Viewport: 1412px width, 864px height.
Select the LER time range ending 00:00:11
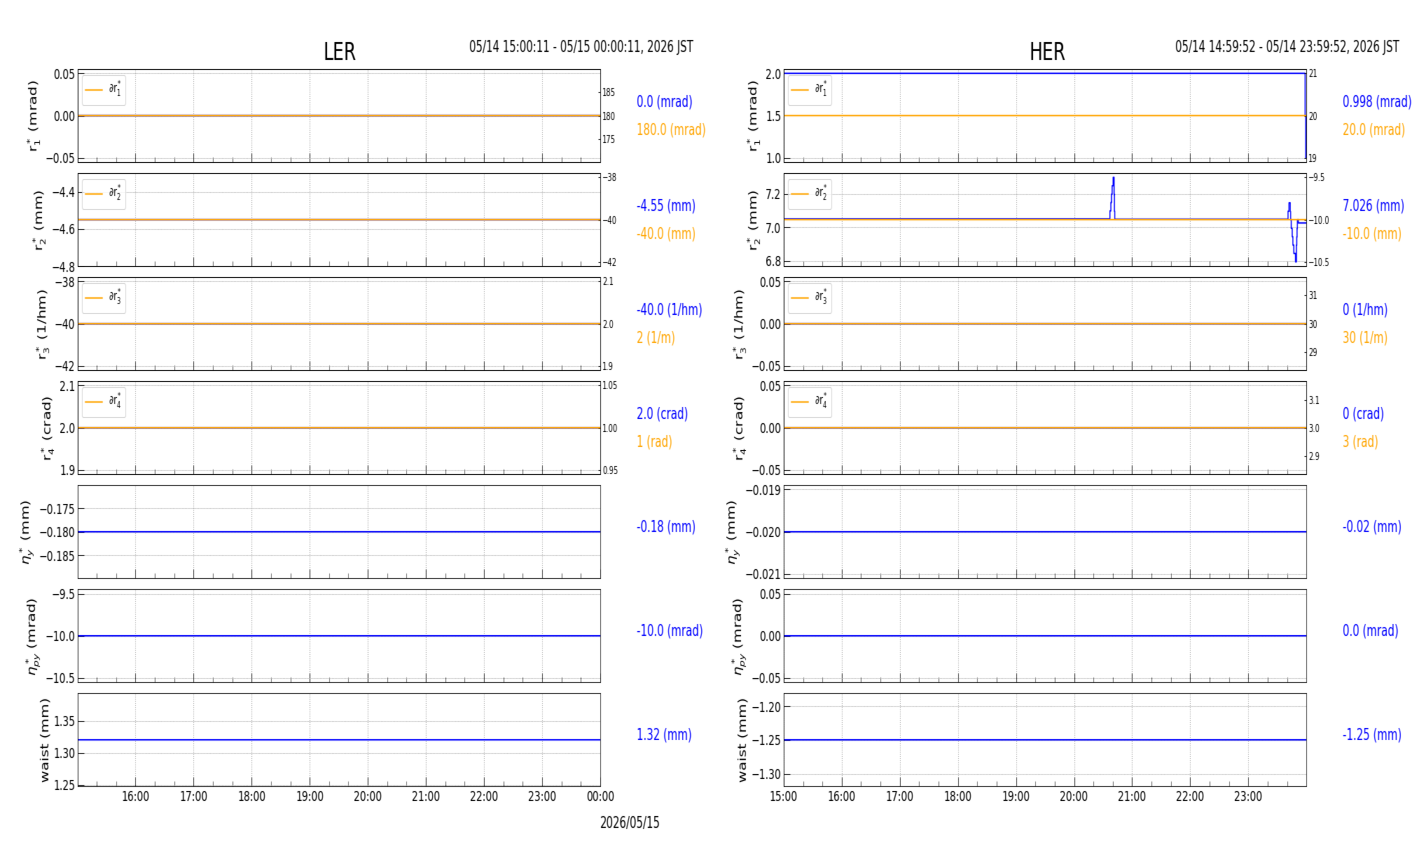click(581, 47)
